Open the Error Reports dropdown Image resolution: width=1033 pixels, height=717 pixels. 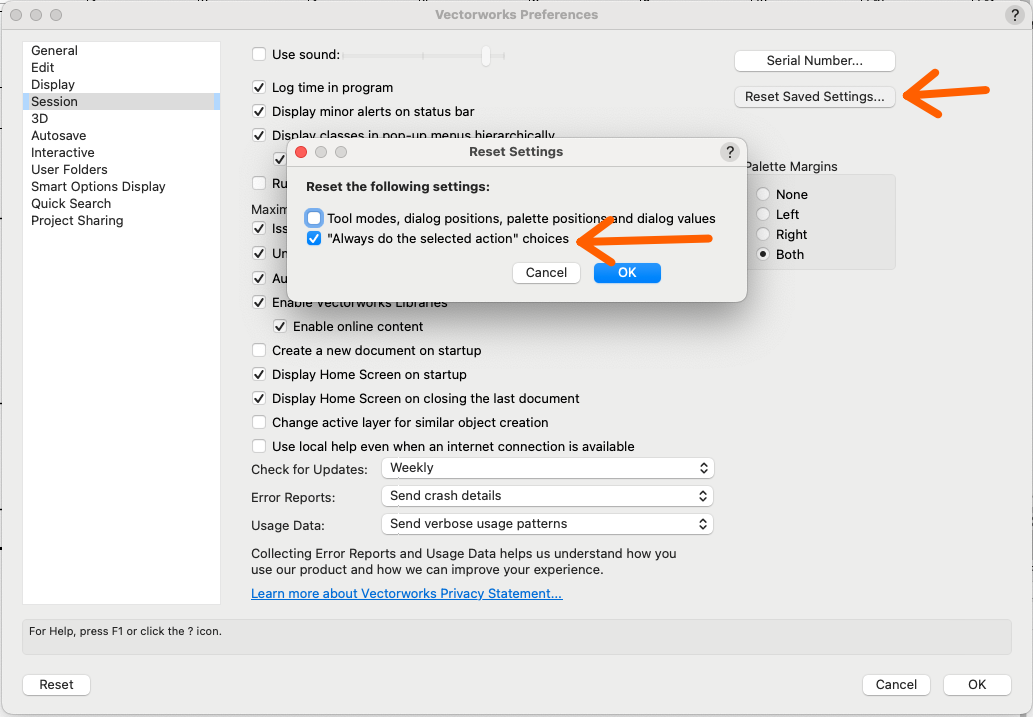click(547, 495)
